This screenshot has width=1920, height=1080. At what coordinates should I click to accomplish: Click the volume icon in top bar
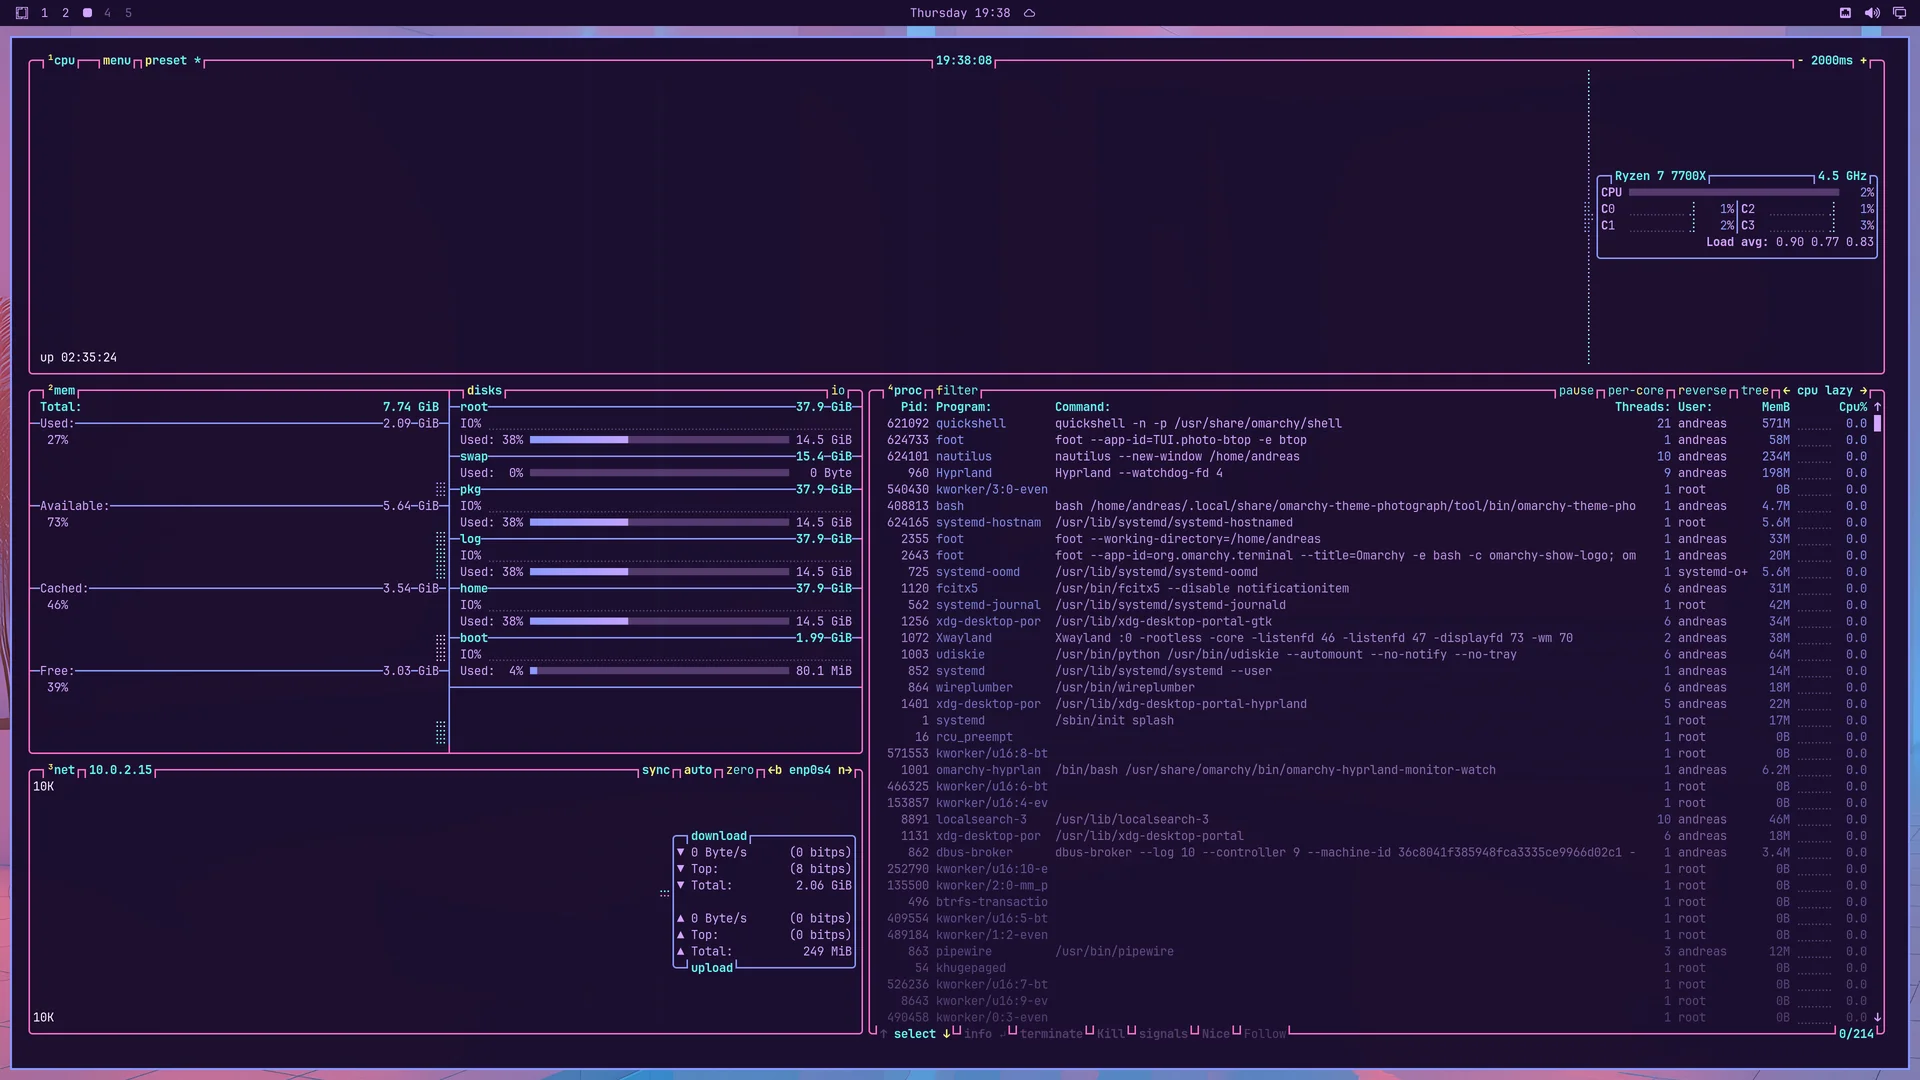(1872, 13)
